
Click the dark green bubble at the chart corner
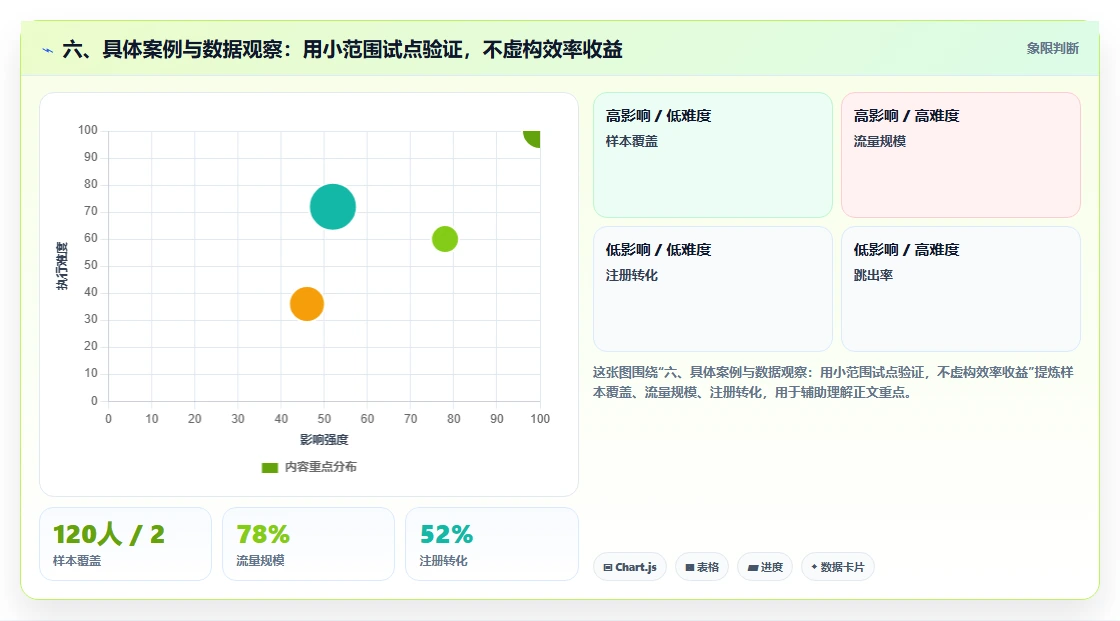pyautogui.click(x=533, y=137)
